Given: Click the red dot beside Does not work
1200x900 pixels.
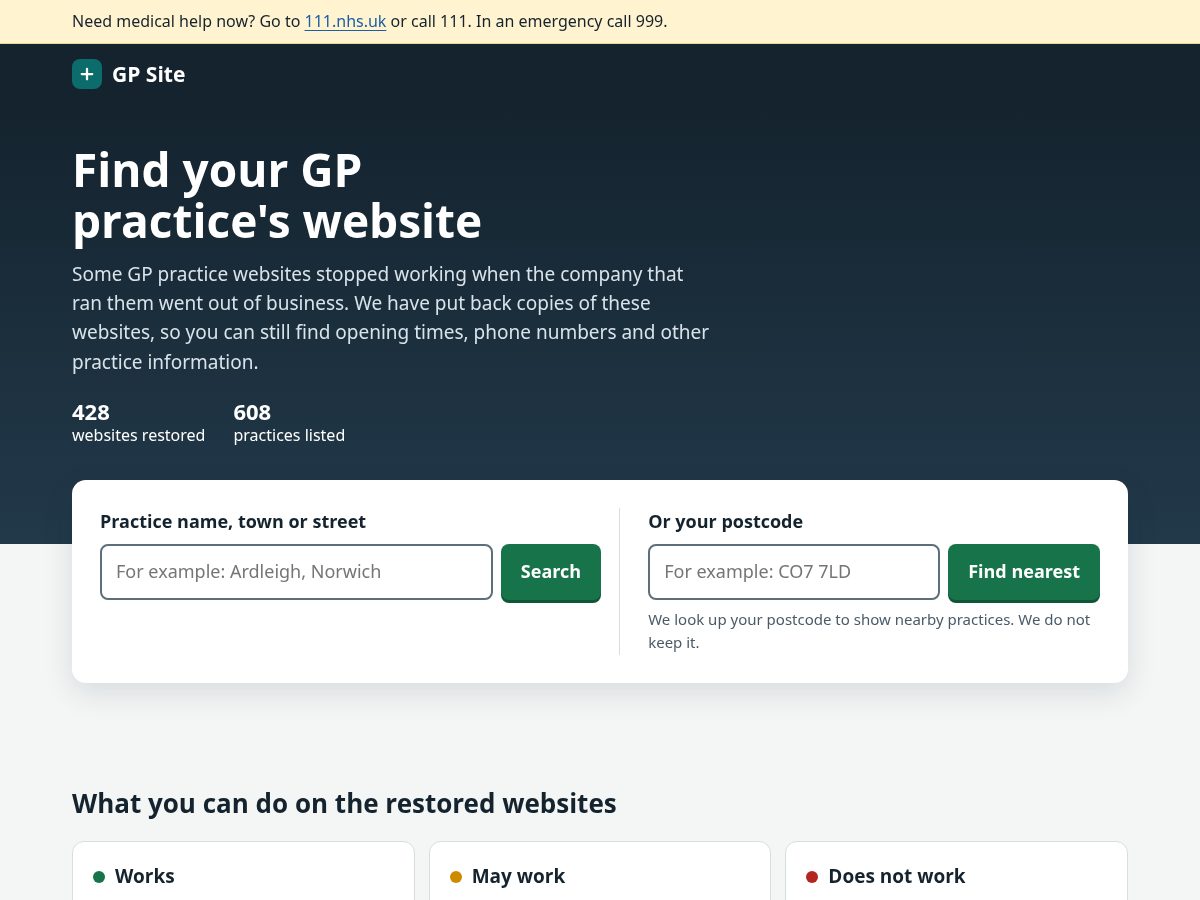Looking at the screenshot, I should point(812,877).
